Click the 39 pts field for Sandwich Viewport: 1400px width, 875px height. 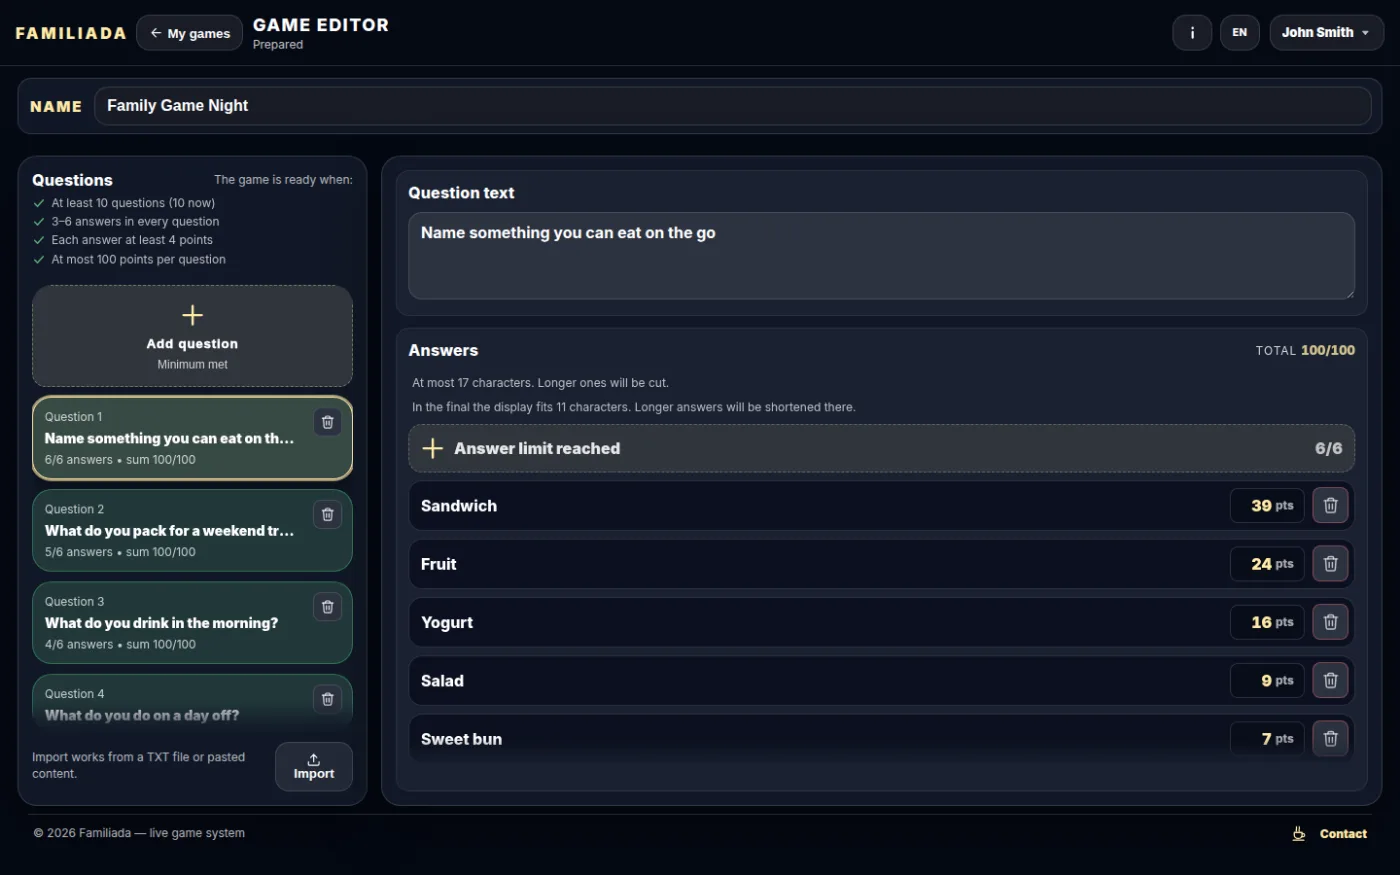pos(1267,506)
